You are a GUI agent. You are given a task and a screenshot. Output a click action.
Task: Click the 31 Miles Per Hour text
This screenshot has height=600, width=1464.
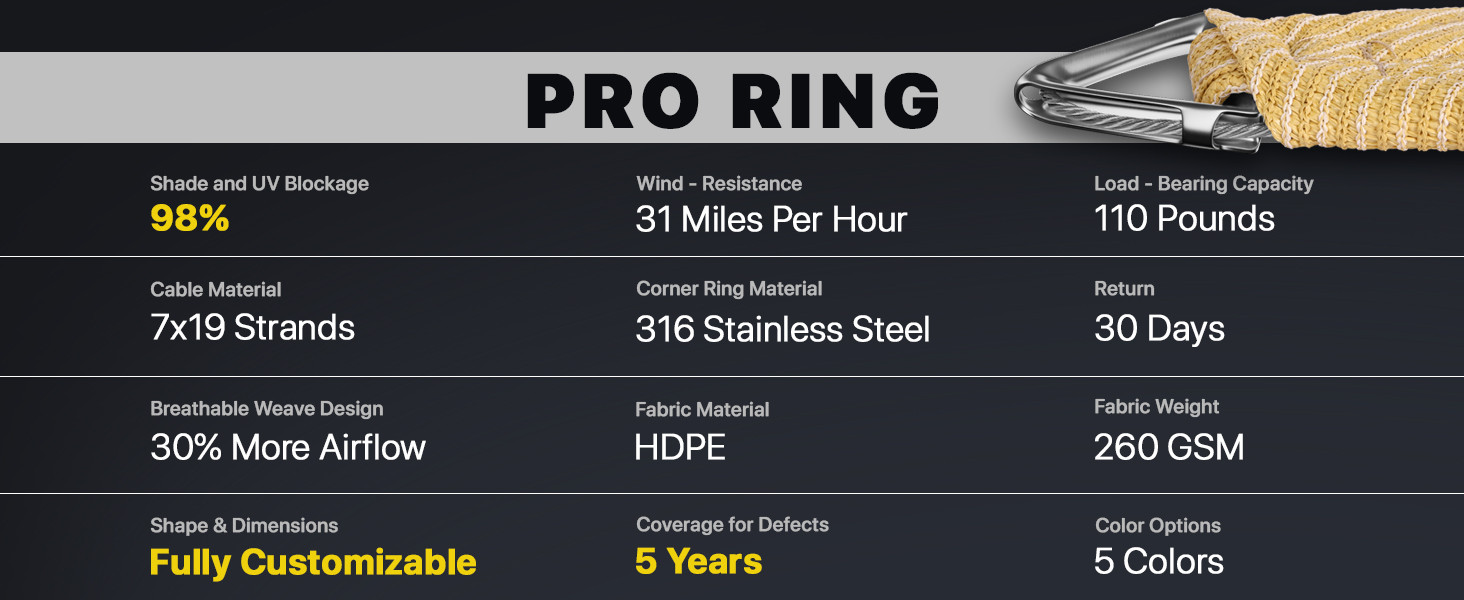[x=771, y=220]
